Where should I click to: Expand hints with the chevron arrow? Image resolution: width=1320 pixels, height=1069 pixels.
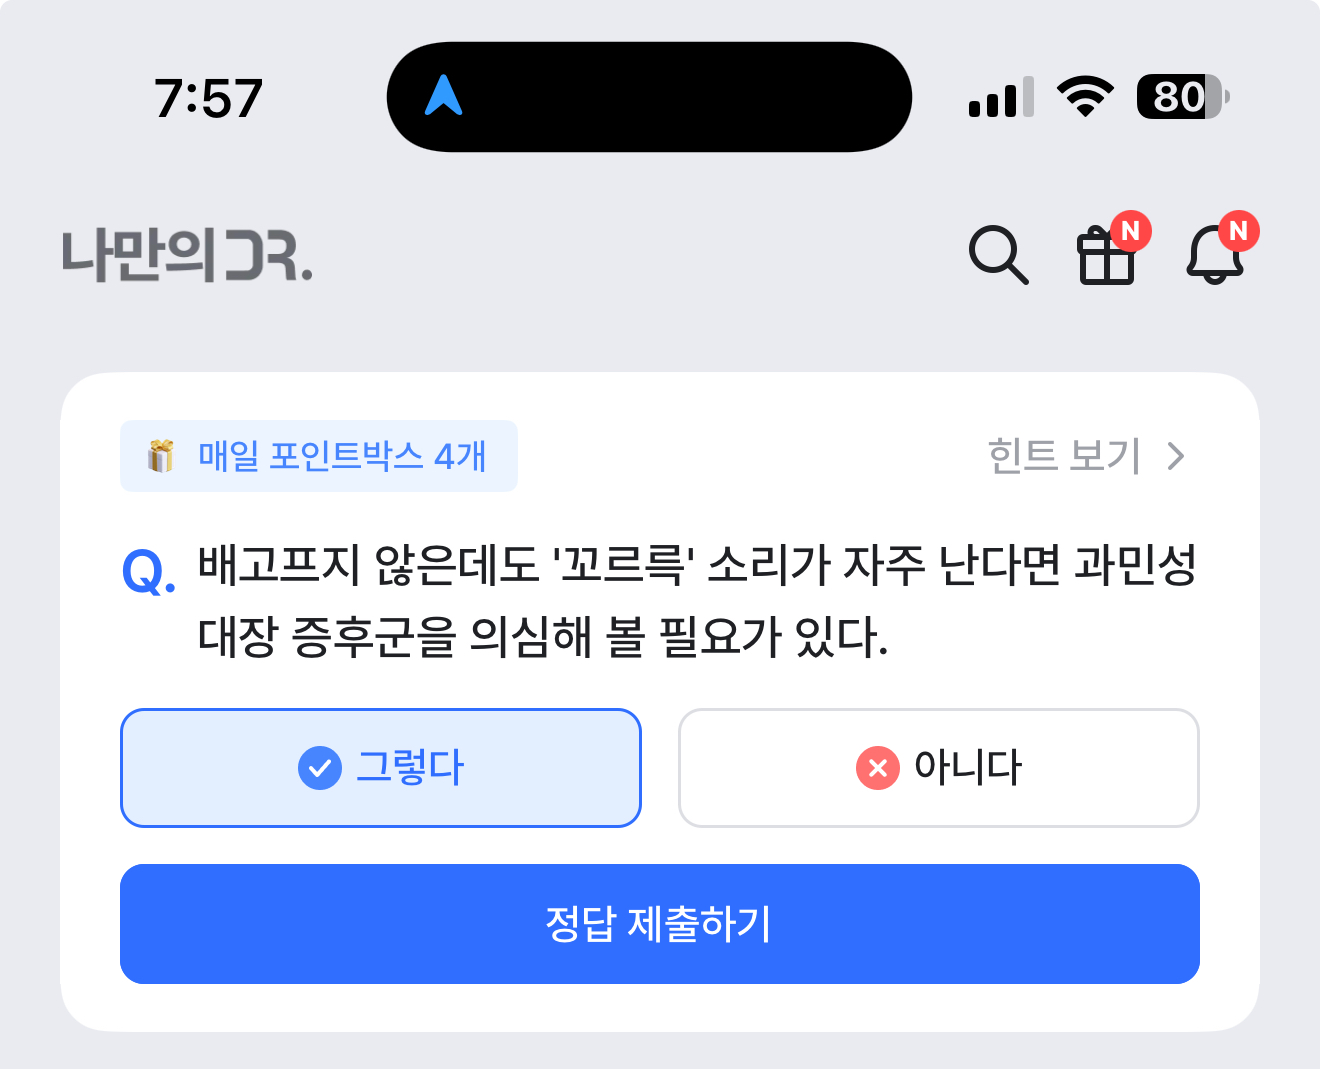(1176, 456)
